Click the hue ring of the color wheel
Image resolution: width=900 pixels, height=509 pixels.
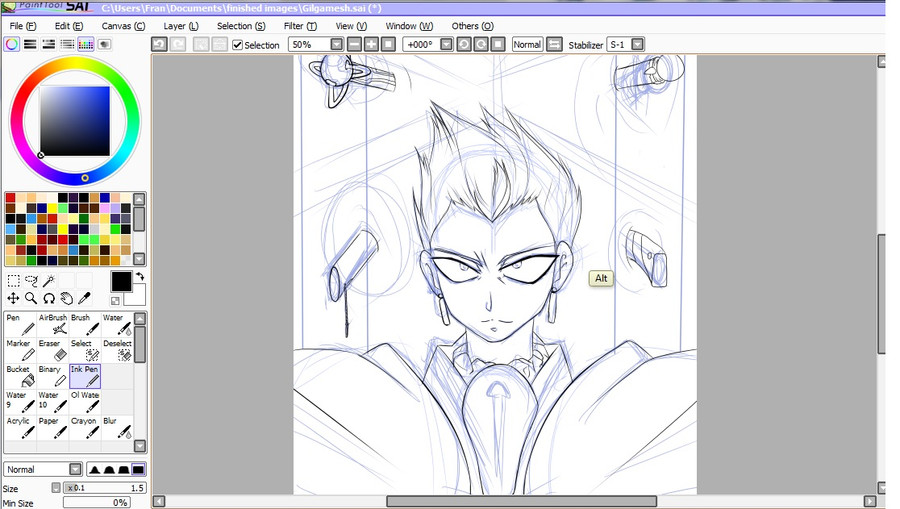point(75,63)
